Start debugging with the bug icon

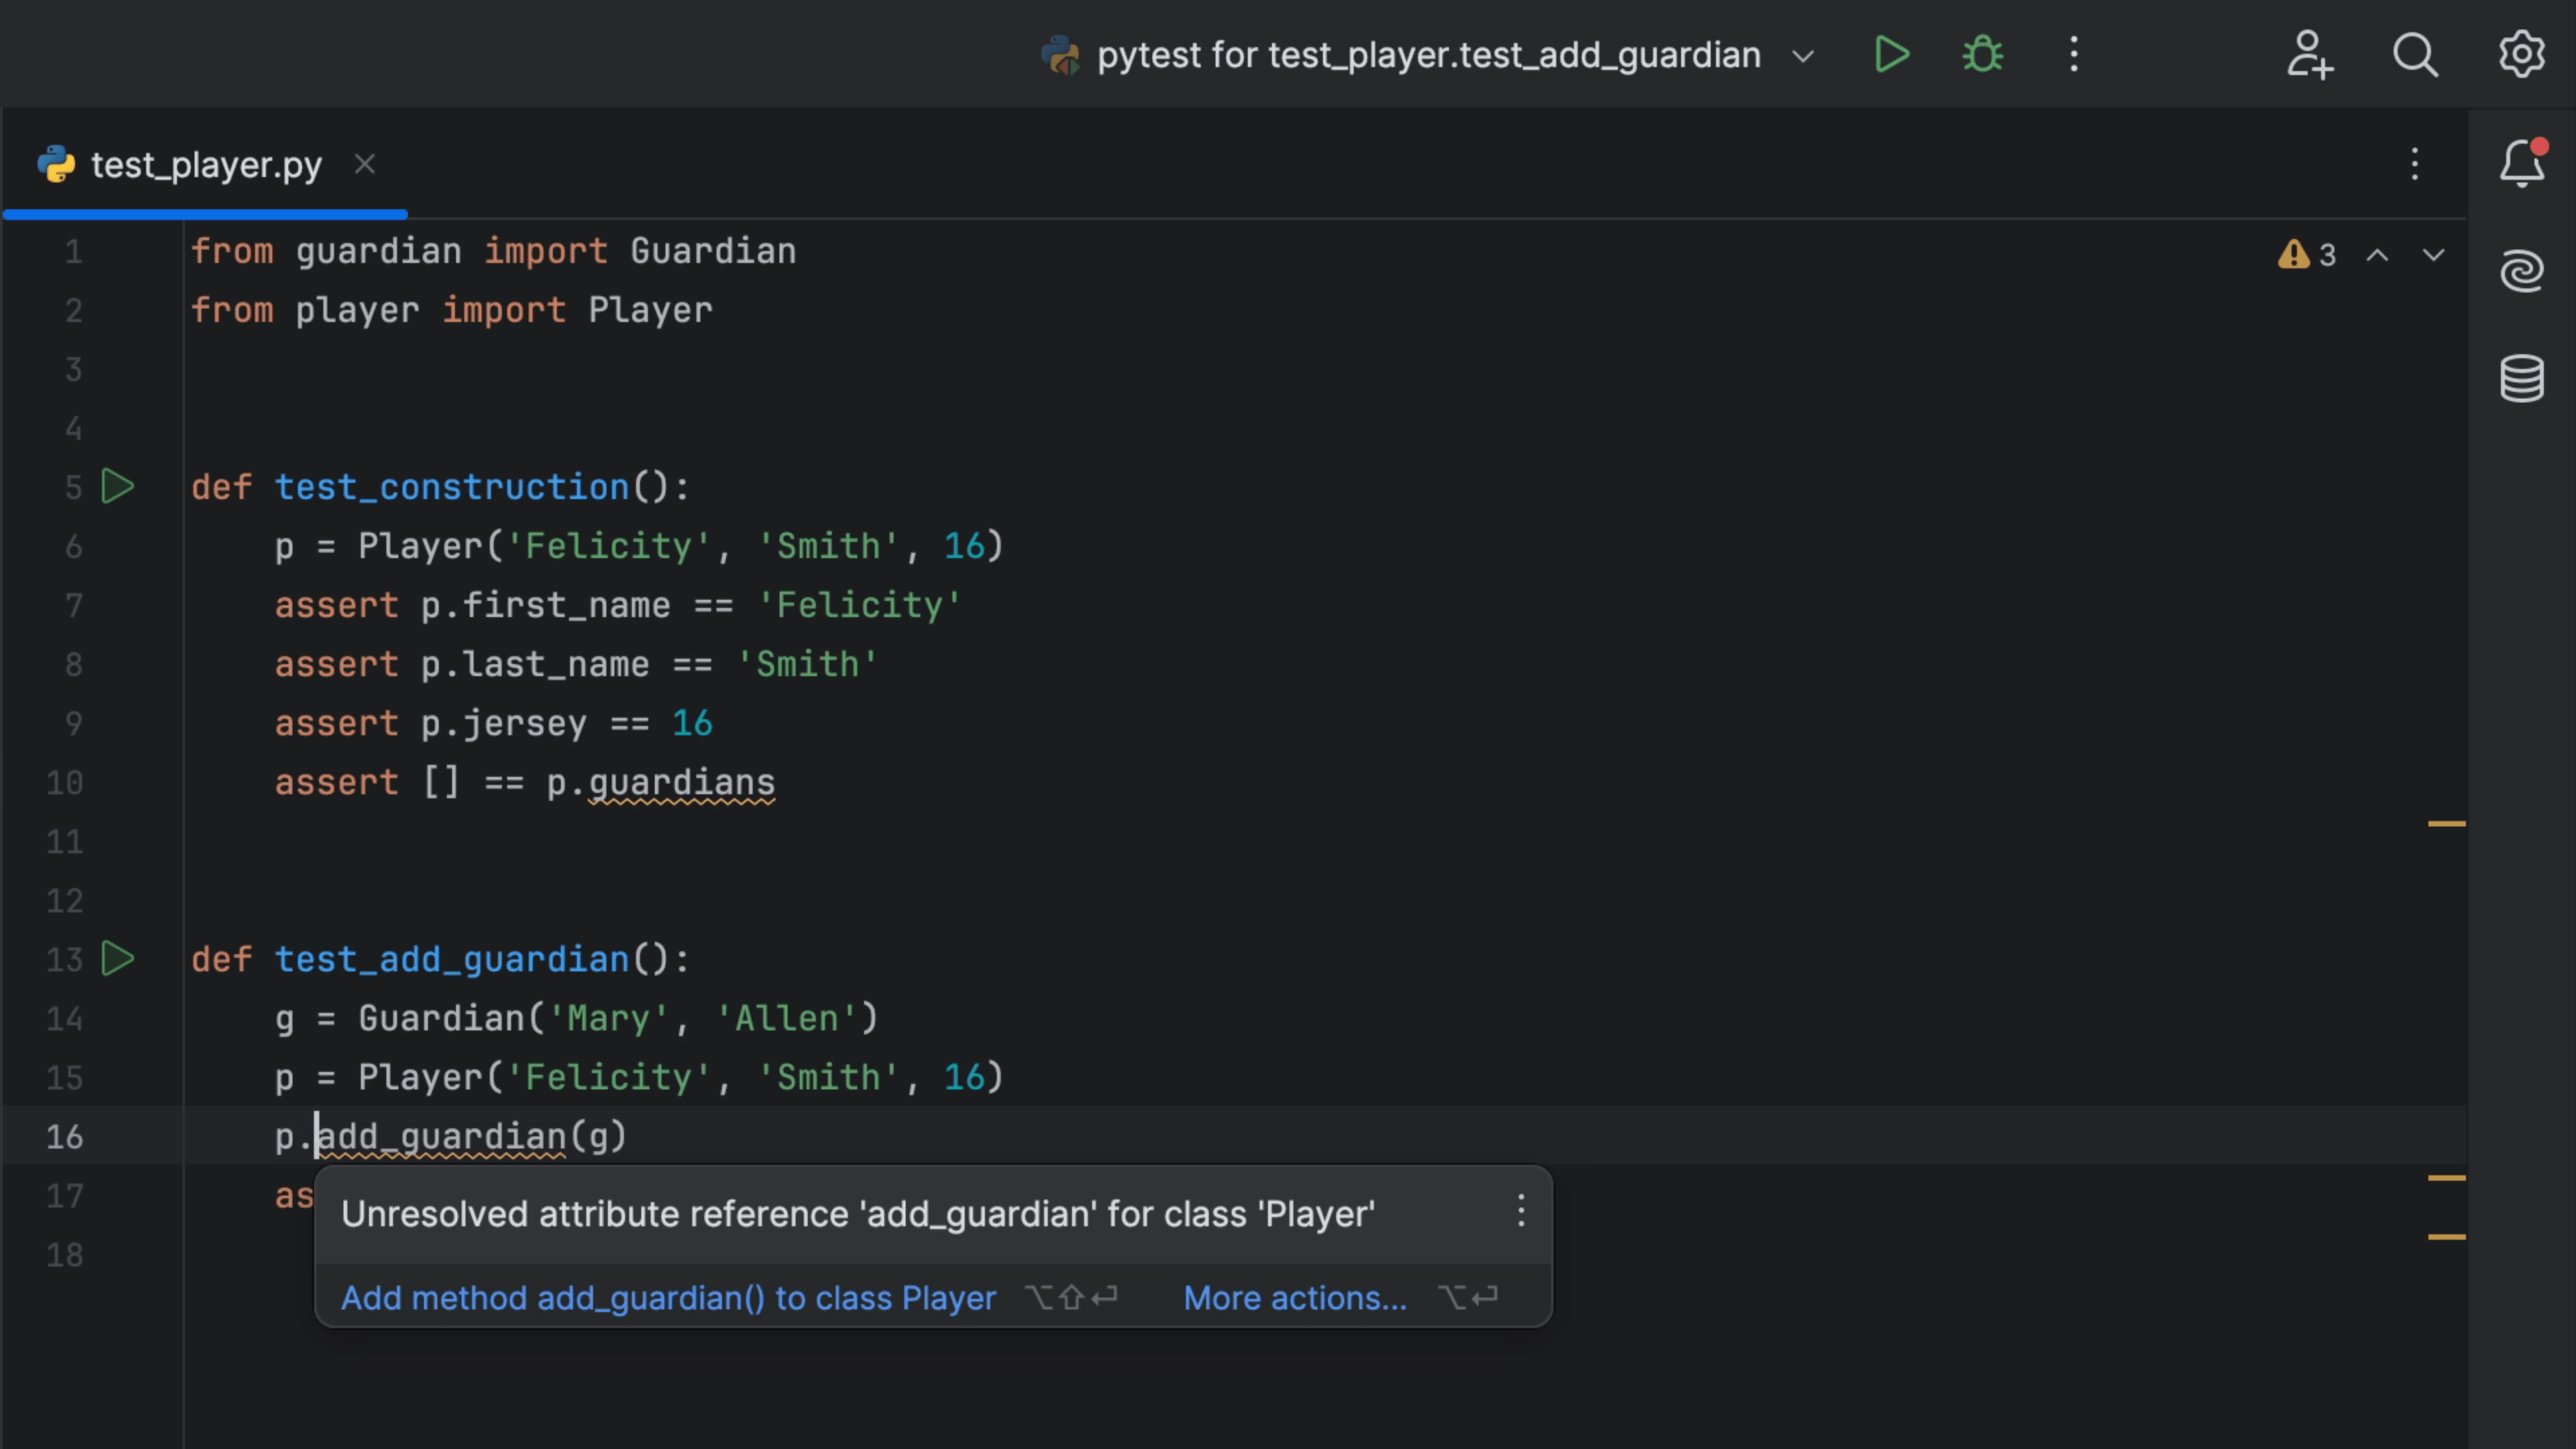(x=1982, y=55)
